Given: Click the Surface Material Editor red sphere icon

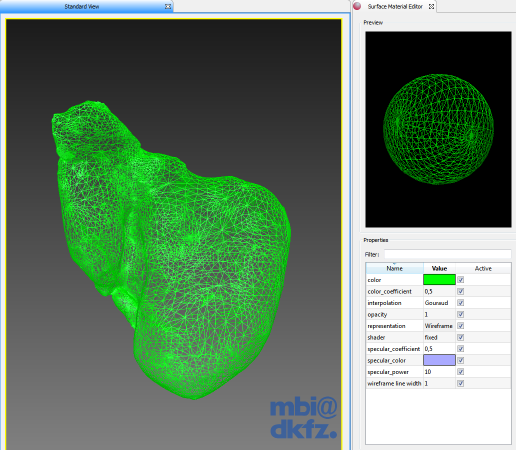Looking at the screenshot, I should tap(357, 6).
